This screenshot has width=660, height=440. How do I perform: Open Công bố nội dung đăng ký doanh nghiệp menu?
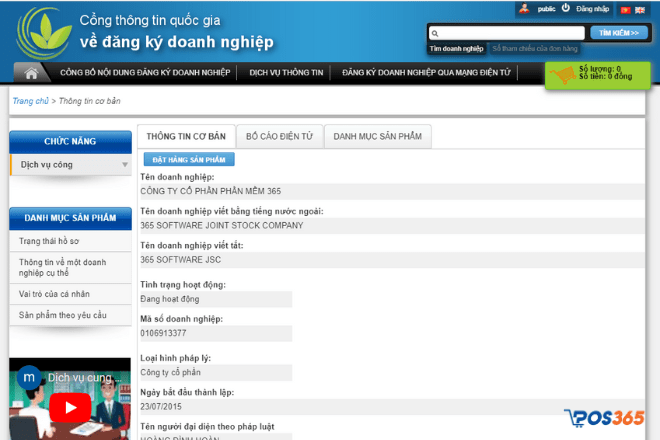(145, 72)
